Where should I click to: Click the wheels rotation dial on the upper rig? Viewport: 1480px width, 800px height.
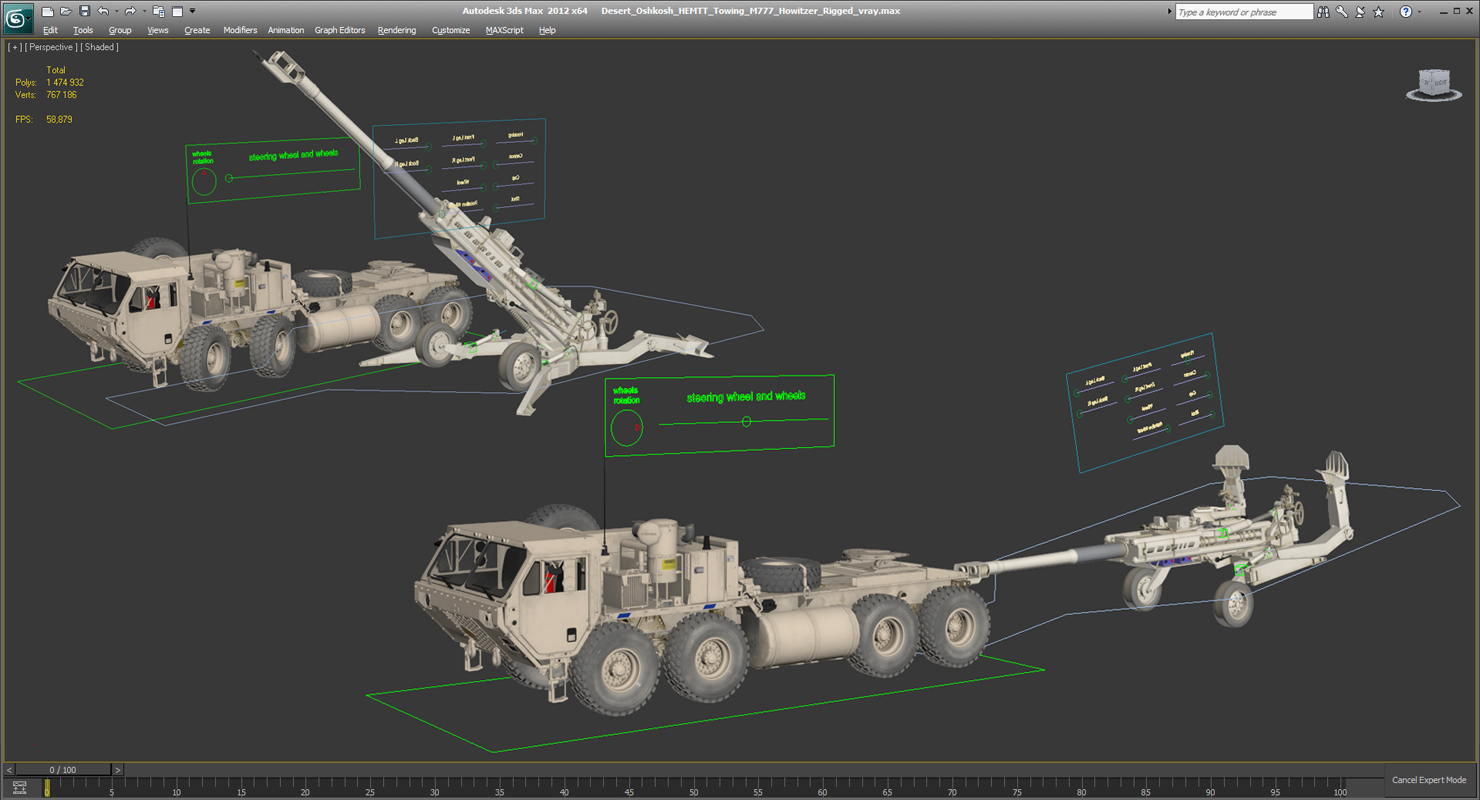point(203,181)
